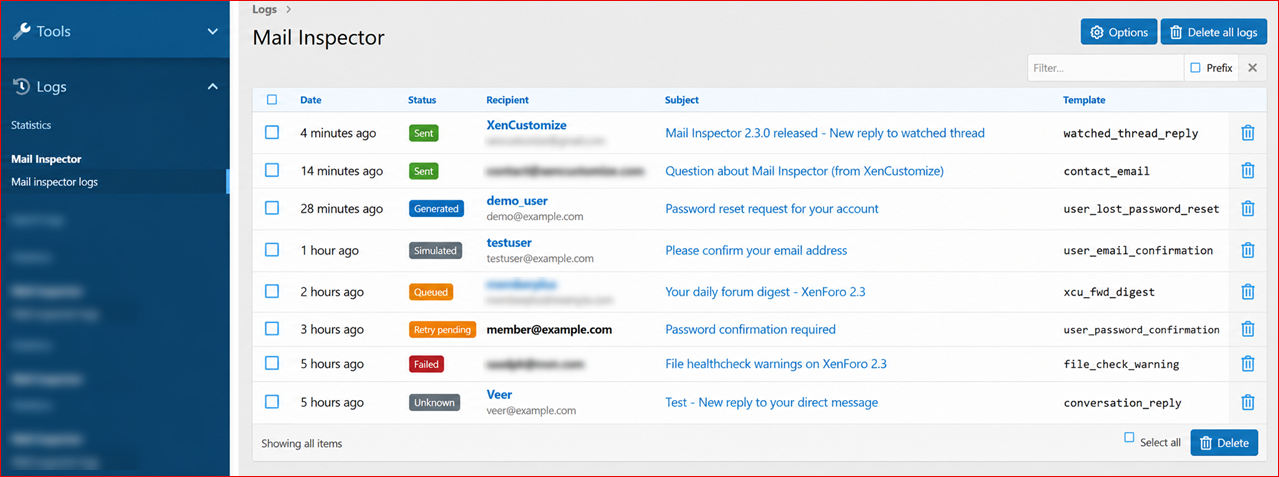Go to Logs breadcrumb
Viewport: 1279px width, 477px height.
(x=264, y=9)
